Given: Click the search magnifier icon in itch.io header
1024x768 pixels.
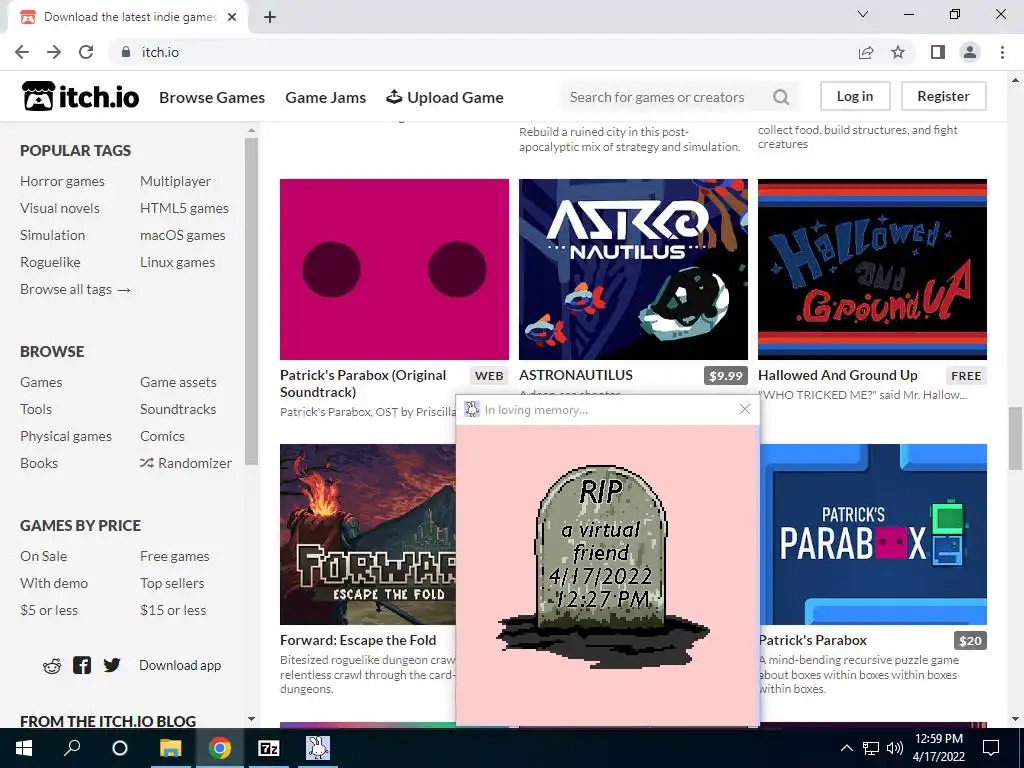Looking at the screenshot, I should [780, 97].
